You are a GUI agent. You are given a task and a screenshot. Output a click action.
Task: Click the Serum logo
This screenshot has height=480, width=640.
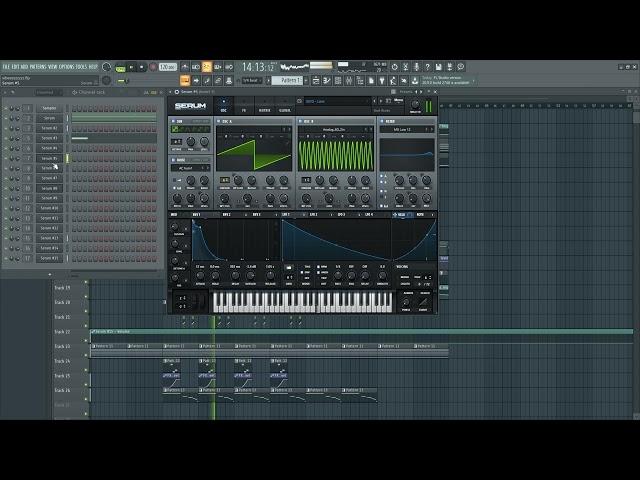[x=190, y=106]
